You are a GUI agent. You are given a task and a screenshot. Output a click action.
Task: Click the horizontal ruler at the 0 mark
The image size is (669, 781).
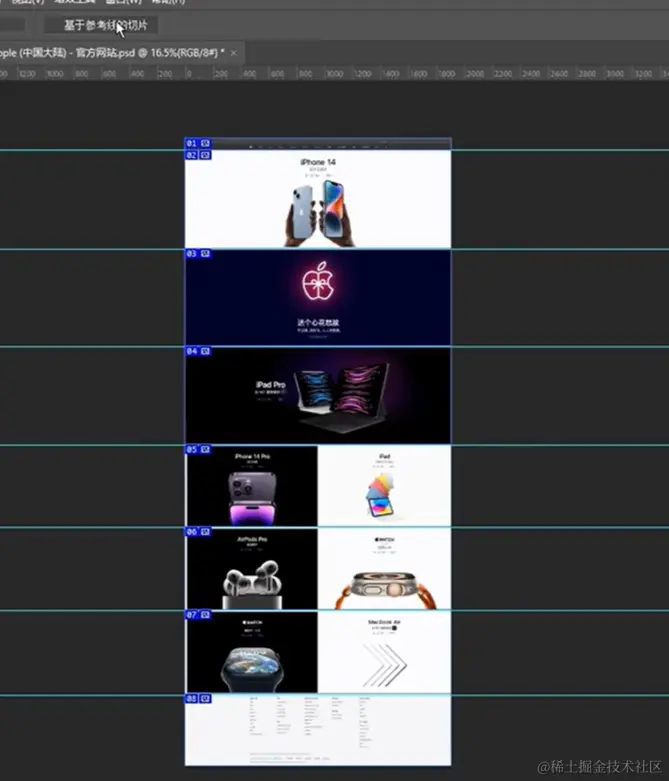pos(189,74)
